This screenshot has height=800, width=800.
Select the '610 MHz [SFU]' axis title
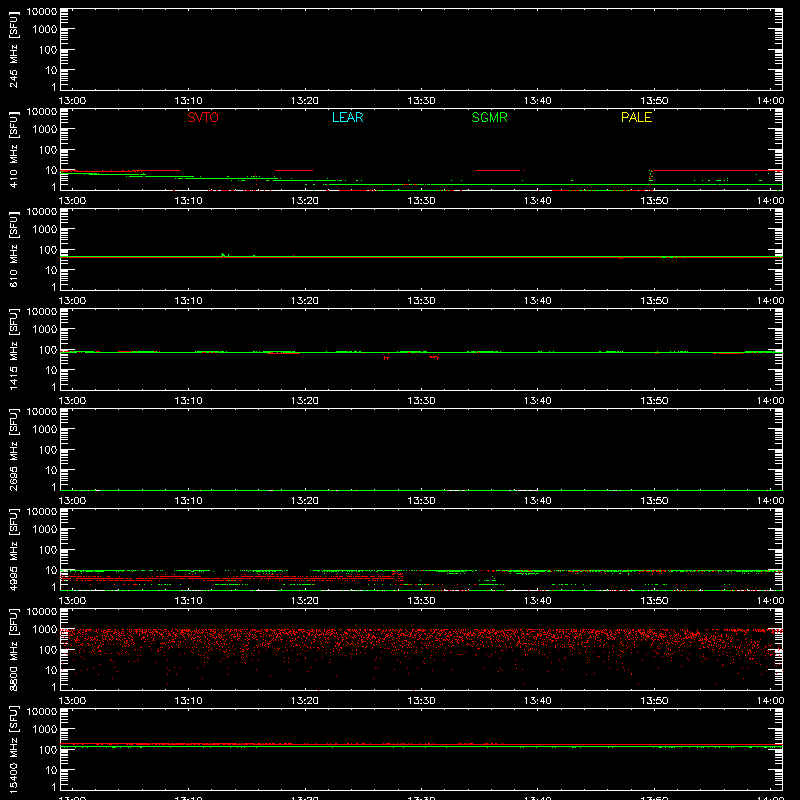pyautogui.click(x=14, y=249)
